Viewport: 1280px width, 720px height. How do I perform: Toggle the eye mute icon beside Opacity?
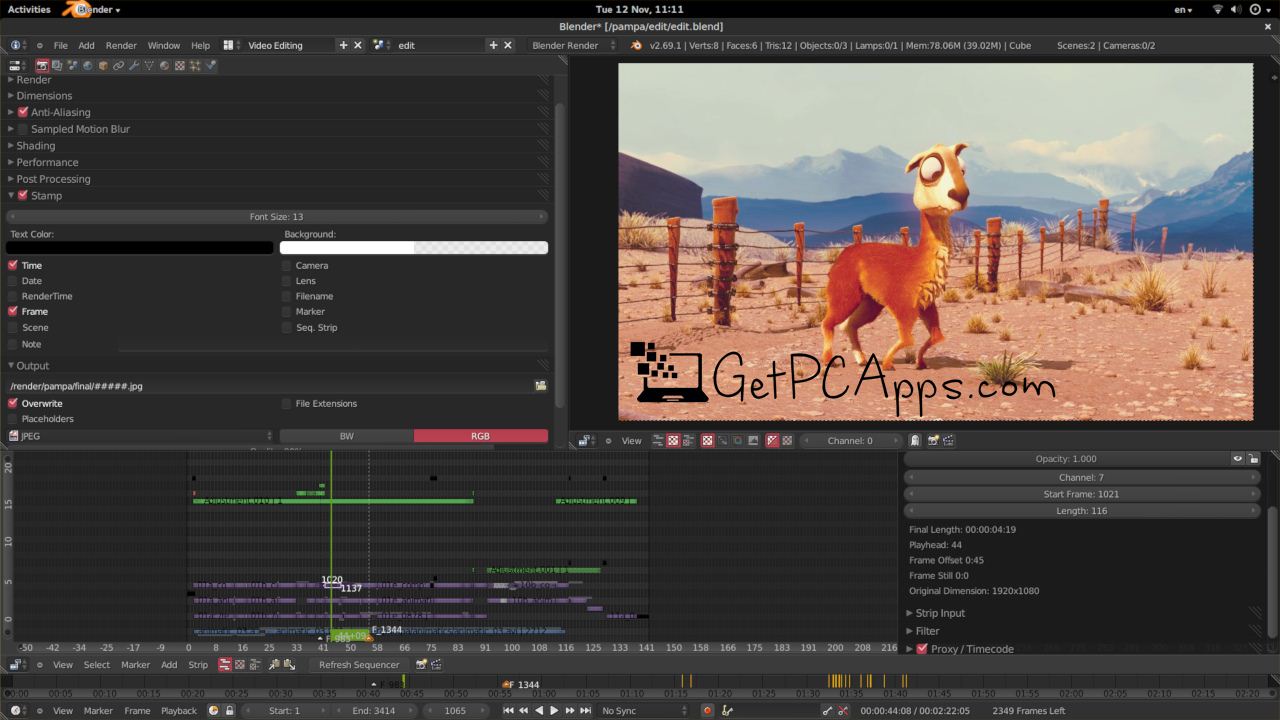pos(1238,459)
